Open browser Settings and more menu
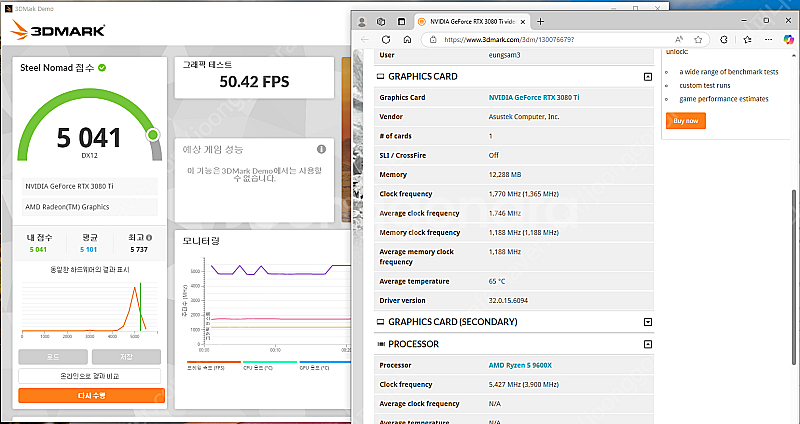800x424 pixels. (x=769, y=39)
